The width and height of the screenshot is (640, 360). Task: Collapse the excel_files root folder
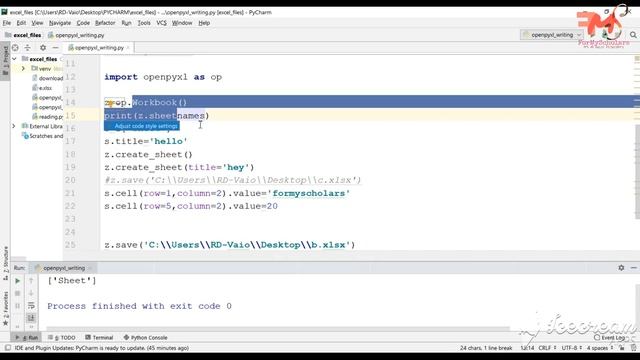point(15,59)
